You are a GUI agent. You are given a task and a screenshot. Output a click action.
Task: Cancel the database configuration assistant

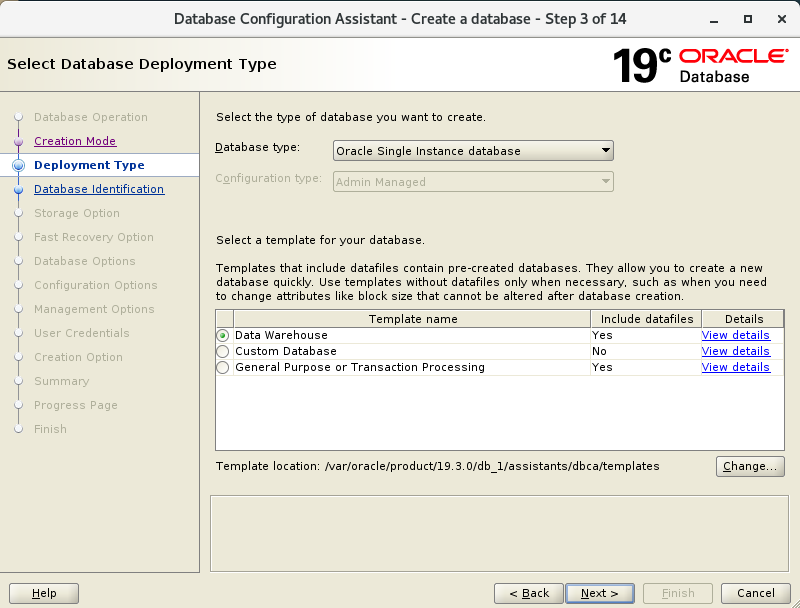(755, 593)
